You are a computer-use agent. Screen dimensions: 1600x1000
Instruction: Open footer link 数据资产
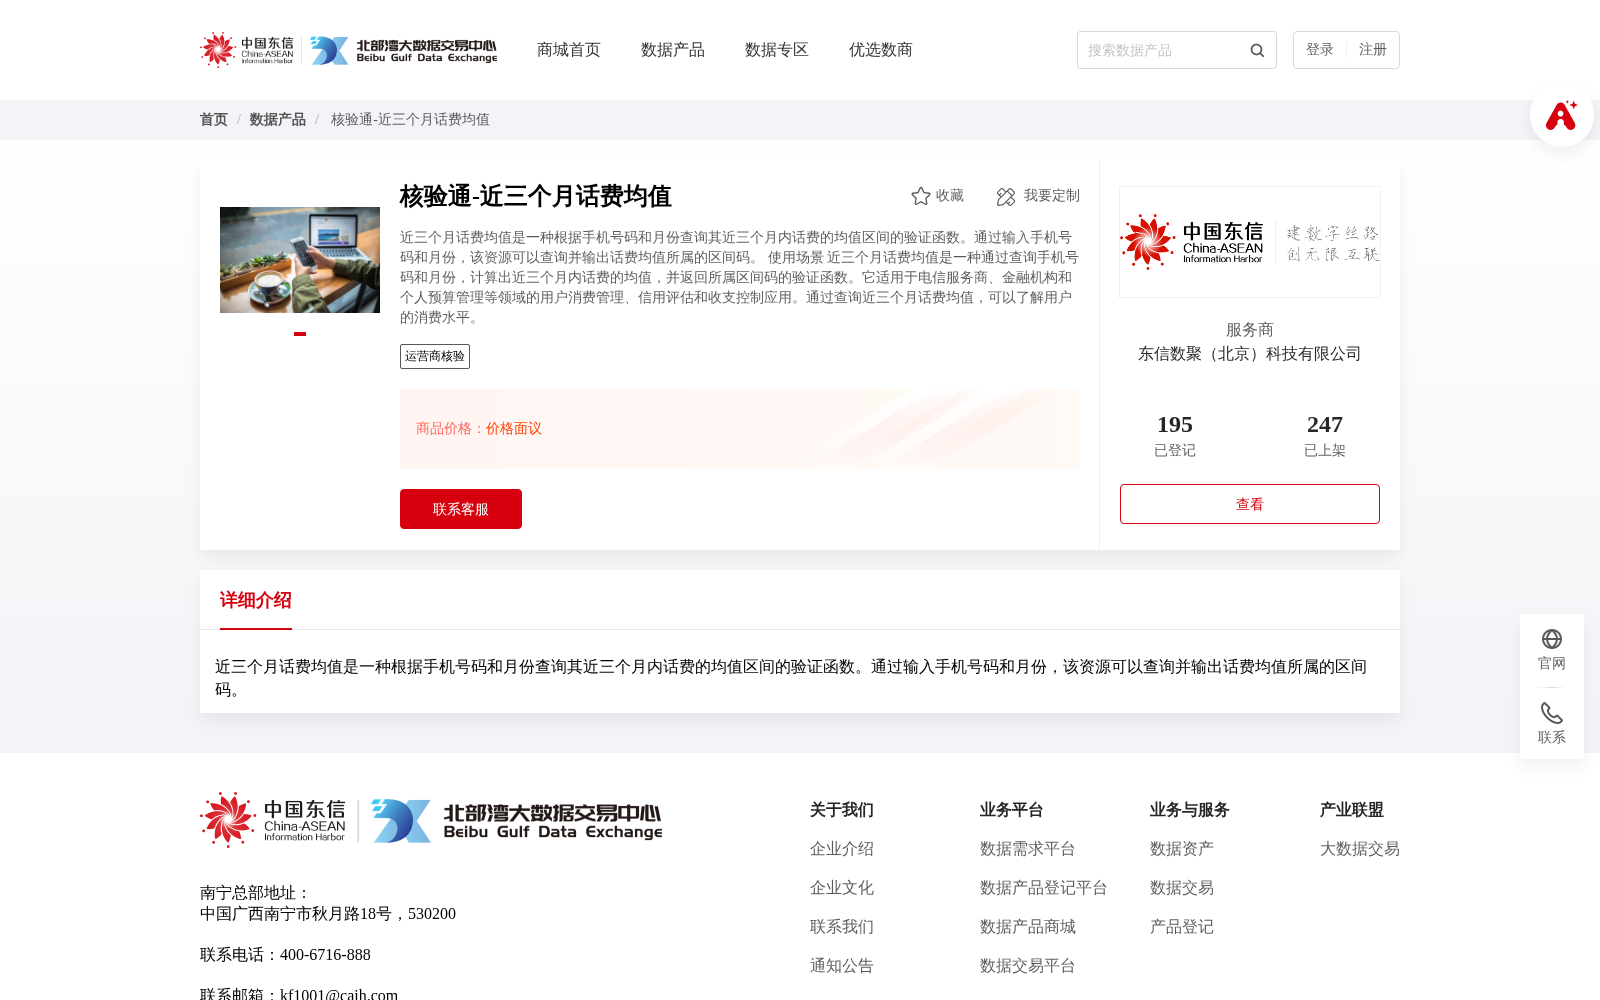point(1182,849)
